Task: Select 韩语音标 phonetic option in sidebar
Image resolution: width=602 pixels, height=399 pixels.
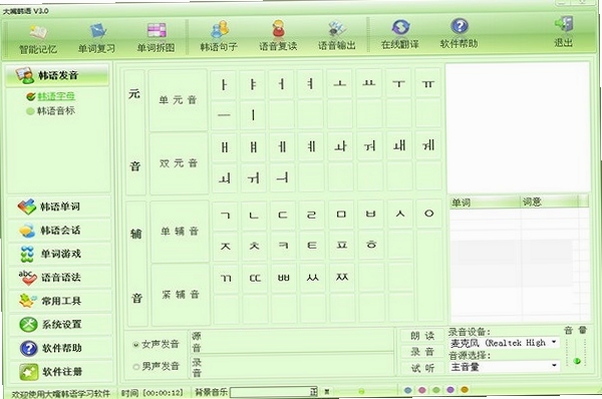Action: pos(56,111)
